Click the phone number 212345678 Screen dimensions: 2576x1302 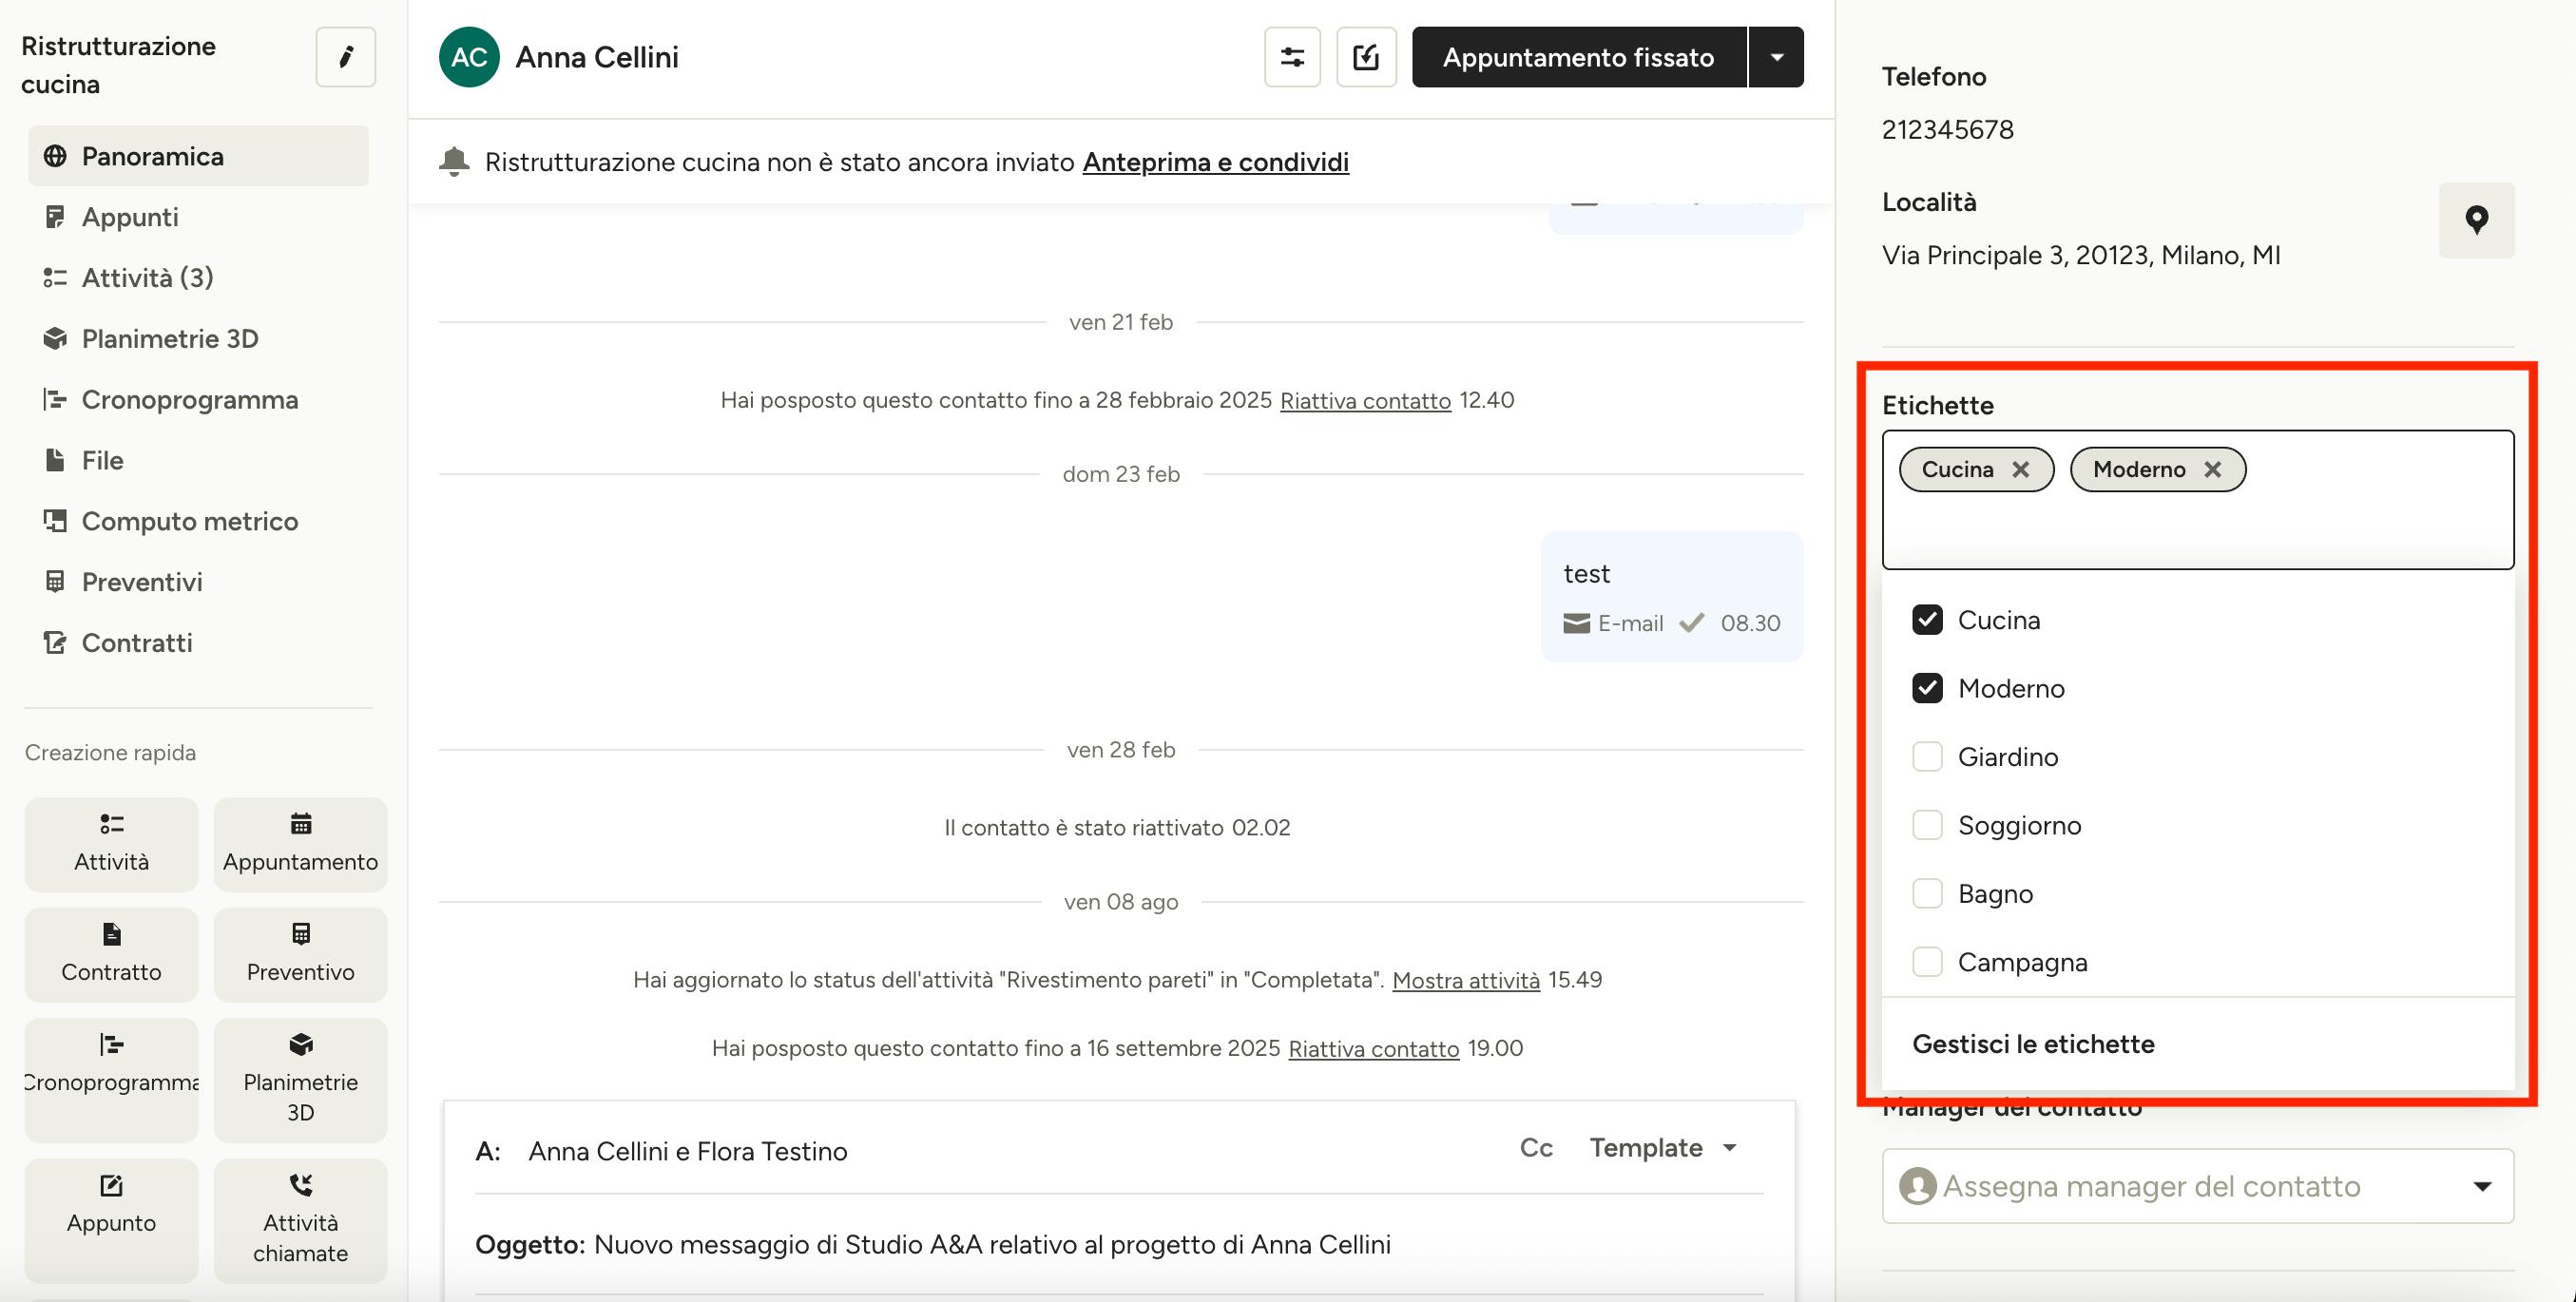1947,130
